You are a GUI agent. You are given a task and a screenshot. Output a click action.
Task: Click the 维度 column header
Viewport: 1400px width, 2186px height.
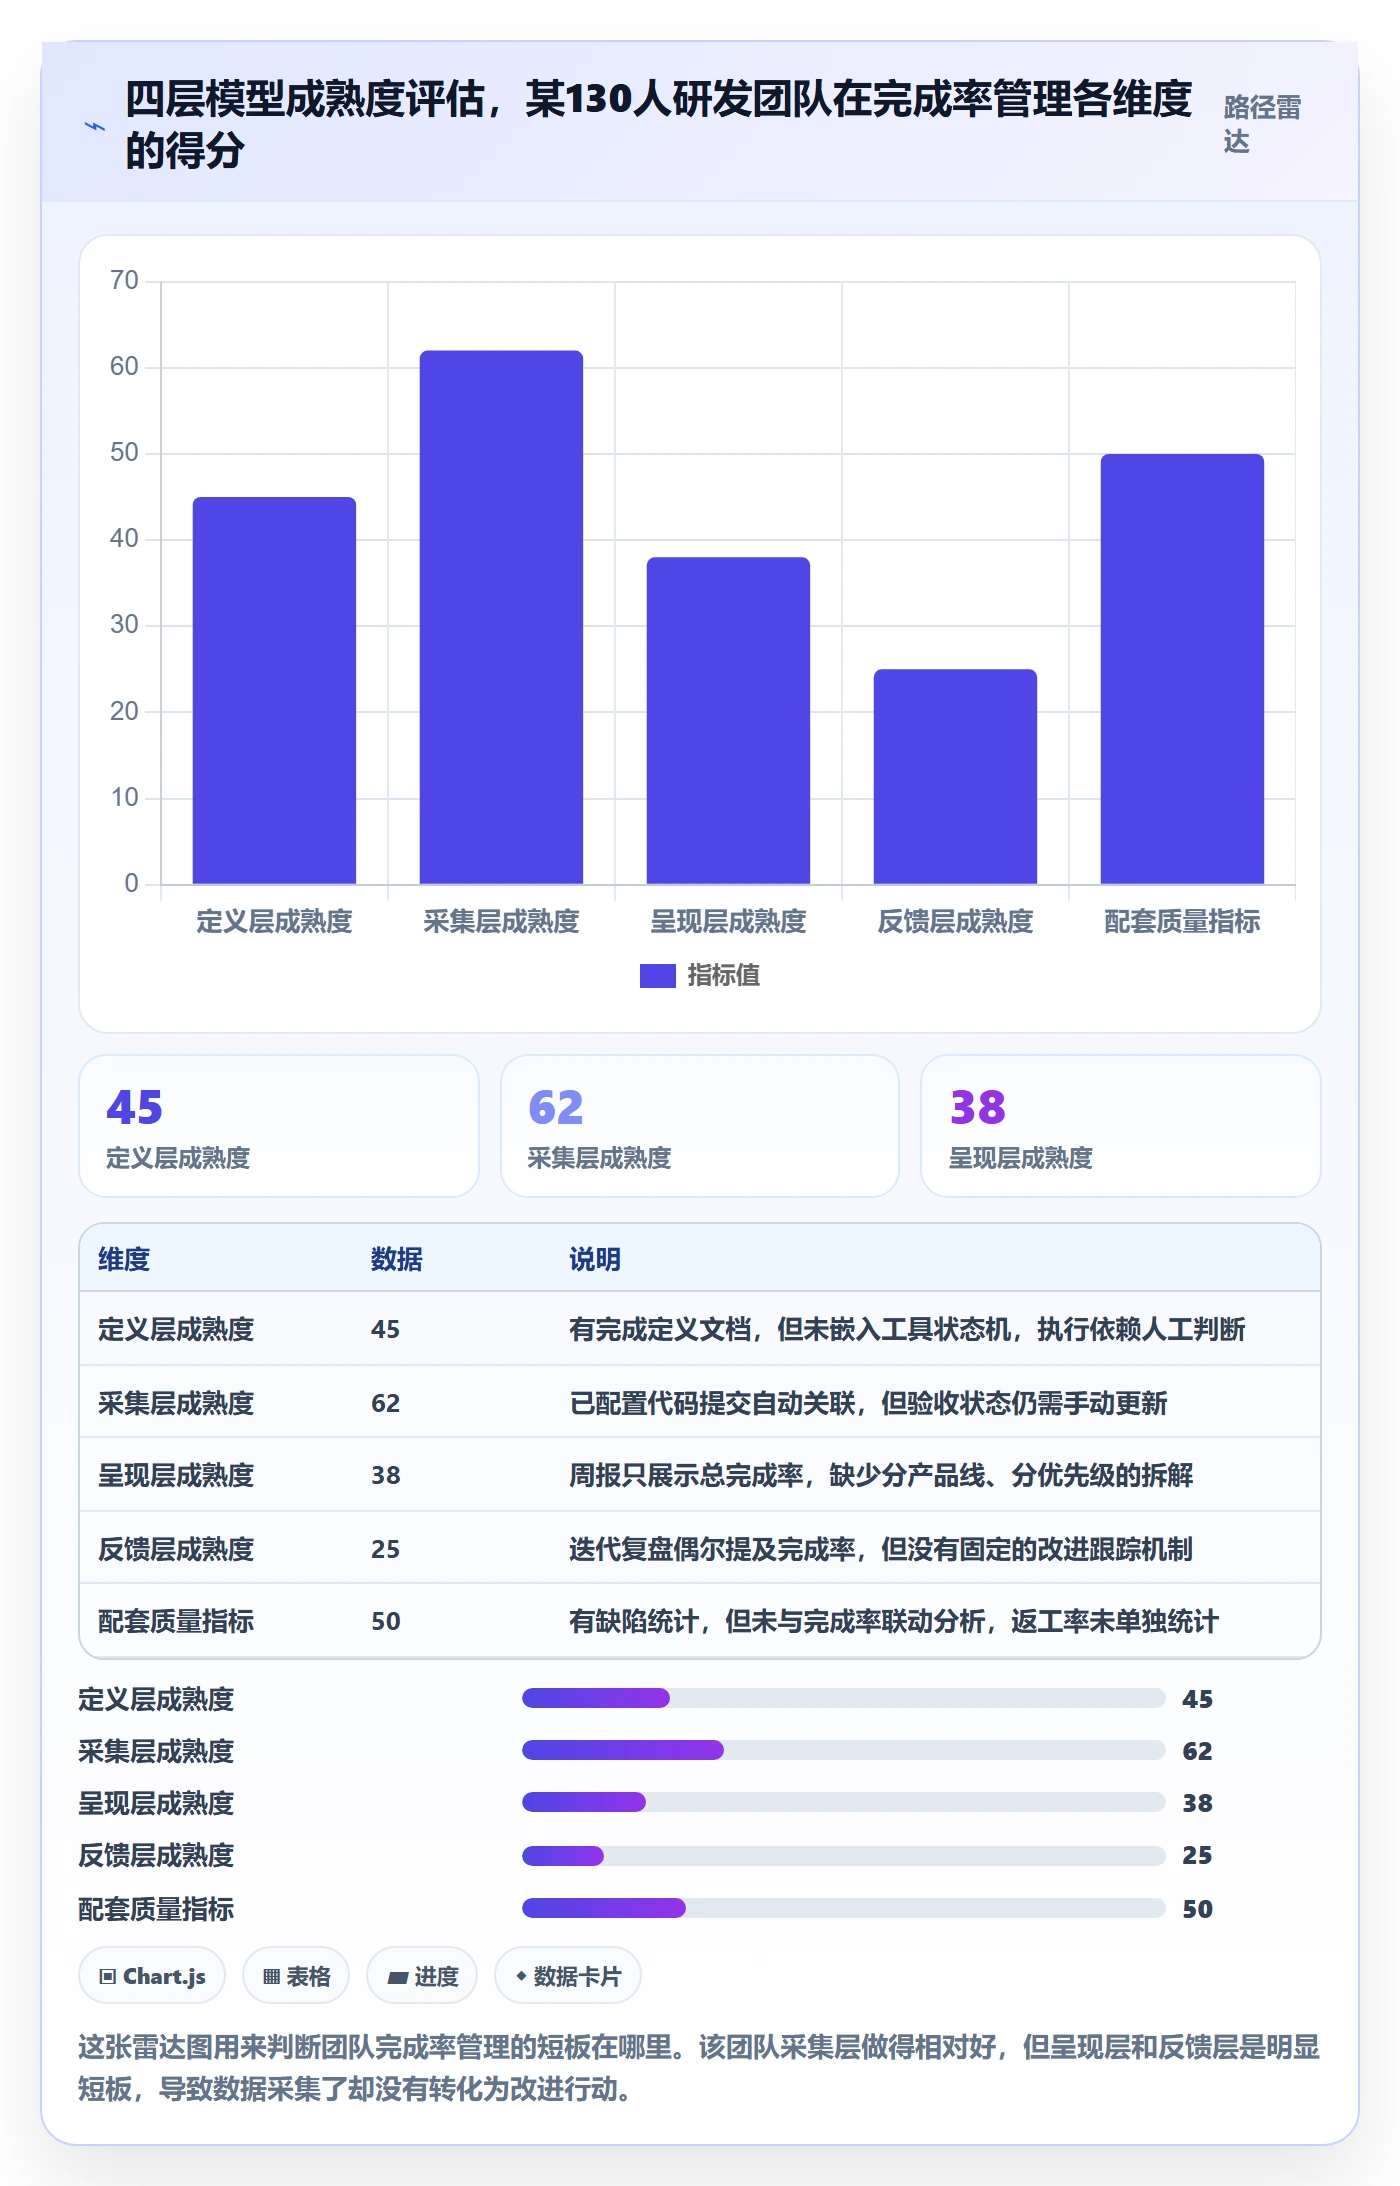[x=124, y=1259]
